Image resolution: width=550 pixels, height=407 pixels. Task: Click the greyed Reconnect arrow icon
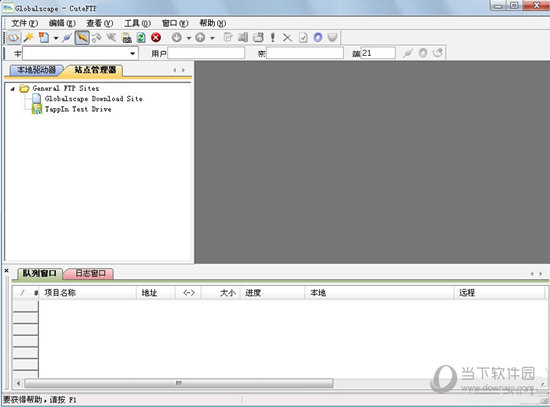pyautogui.click(x=112, y=37)
